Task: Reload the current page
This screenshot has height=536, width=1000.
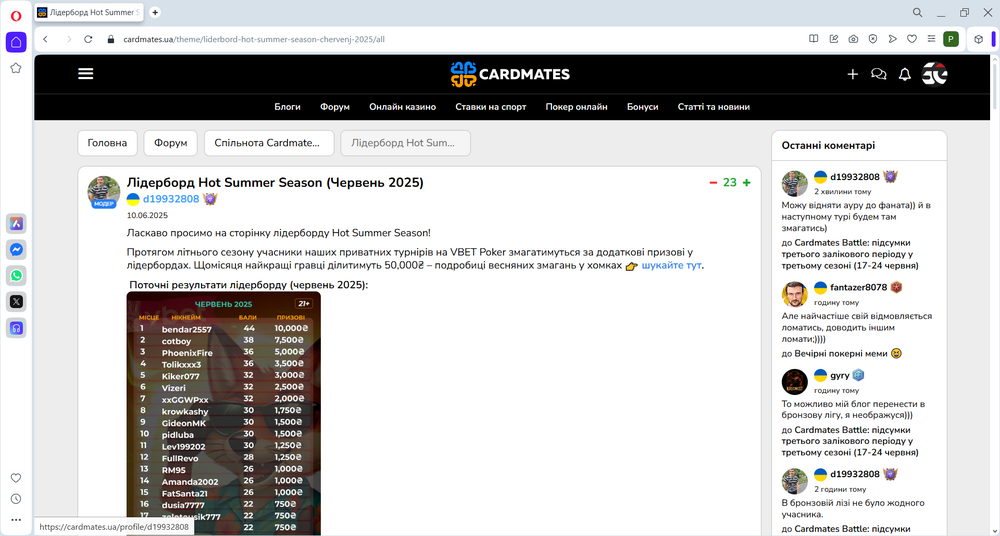Action: (x=89, y=39)
